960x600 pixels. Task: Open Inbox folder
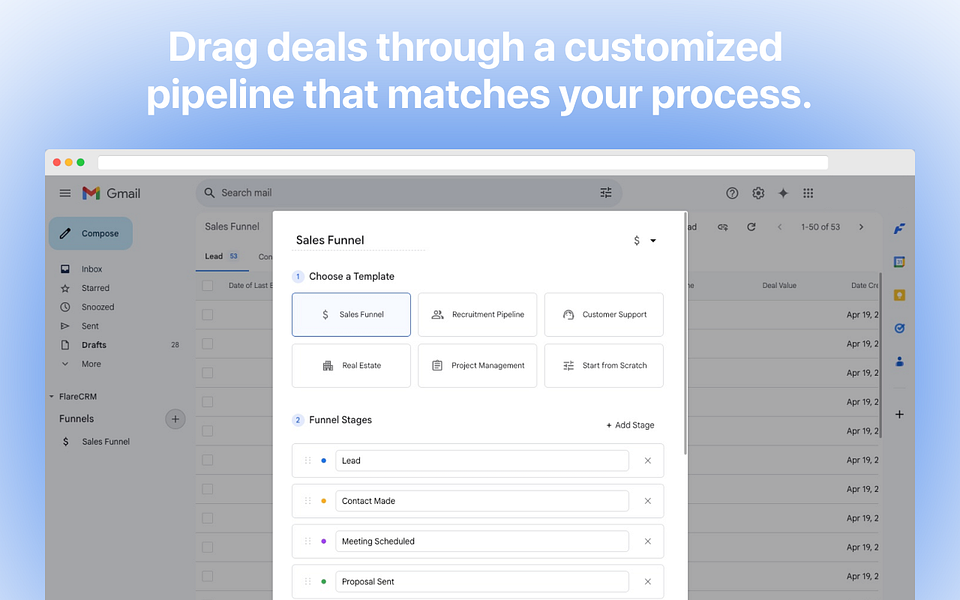pos(92,269)
